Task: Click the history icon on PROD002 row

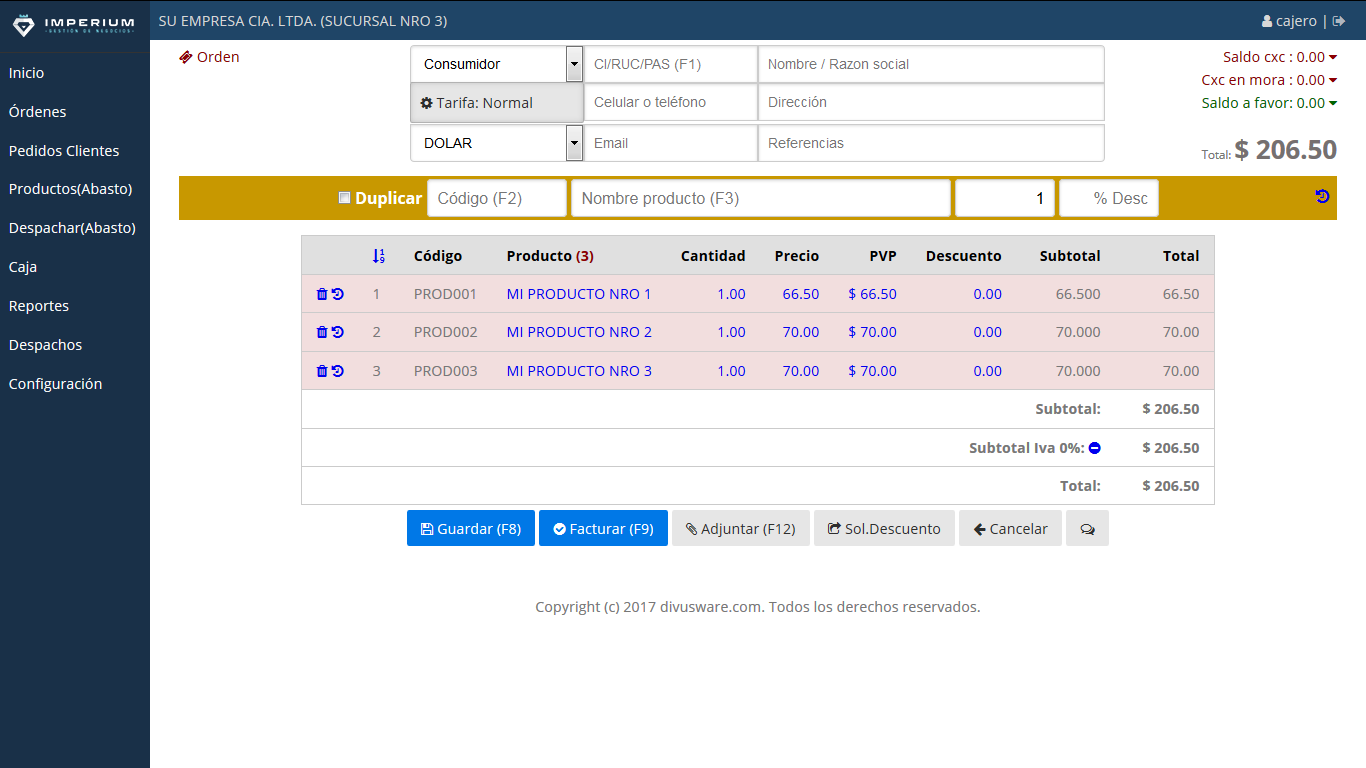Action: pos(338,332)
